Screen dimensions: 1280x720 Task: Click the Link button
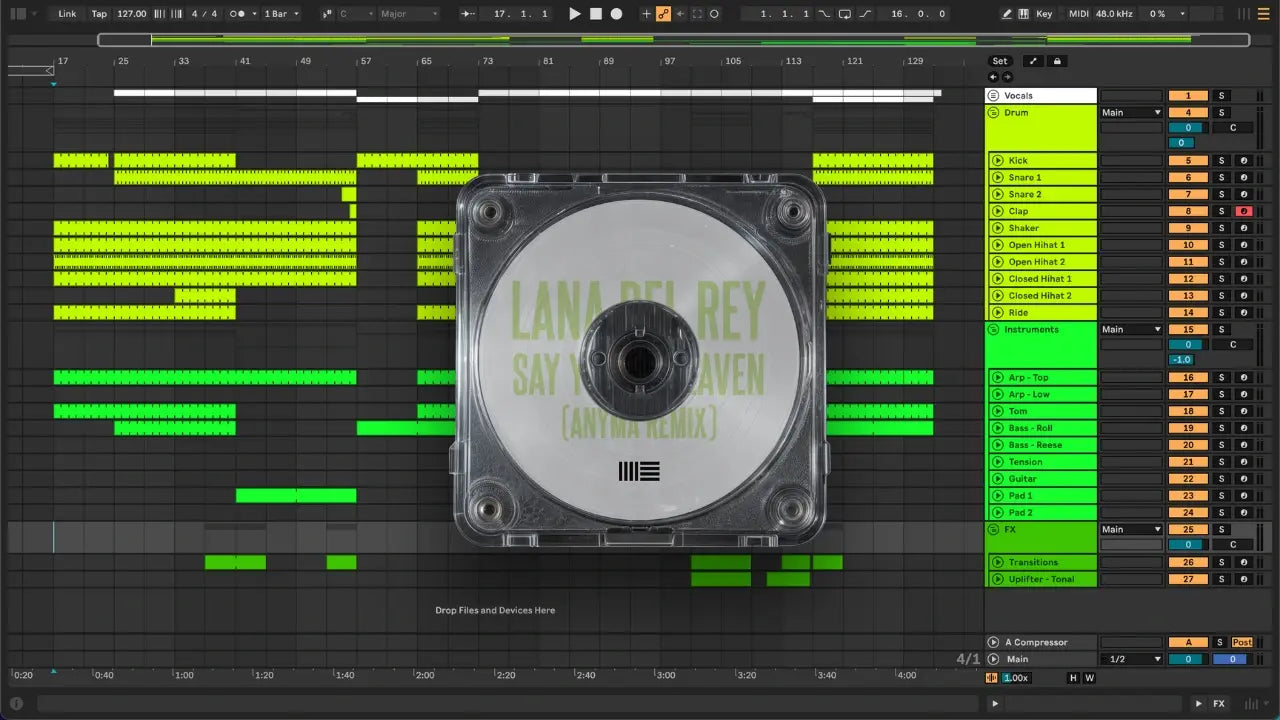pos(67,14)
